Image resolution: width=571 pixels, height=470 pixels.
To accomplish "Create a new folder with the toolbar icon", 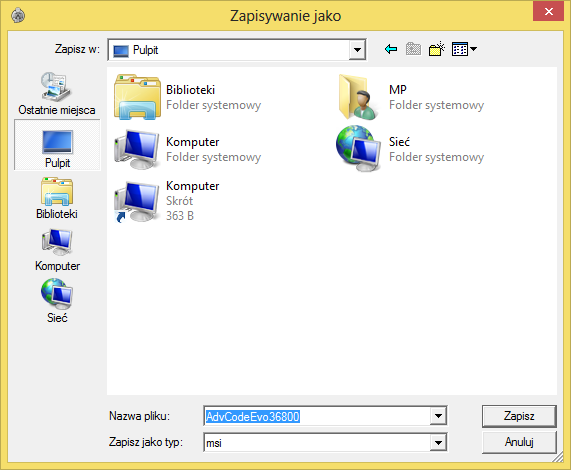I will [437, 49].
